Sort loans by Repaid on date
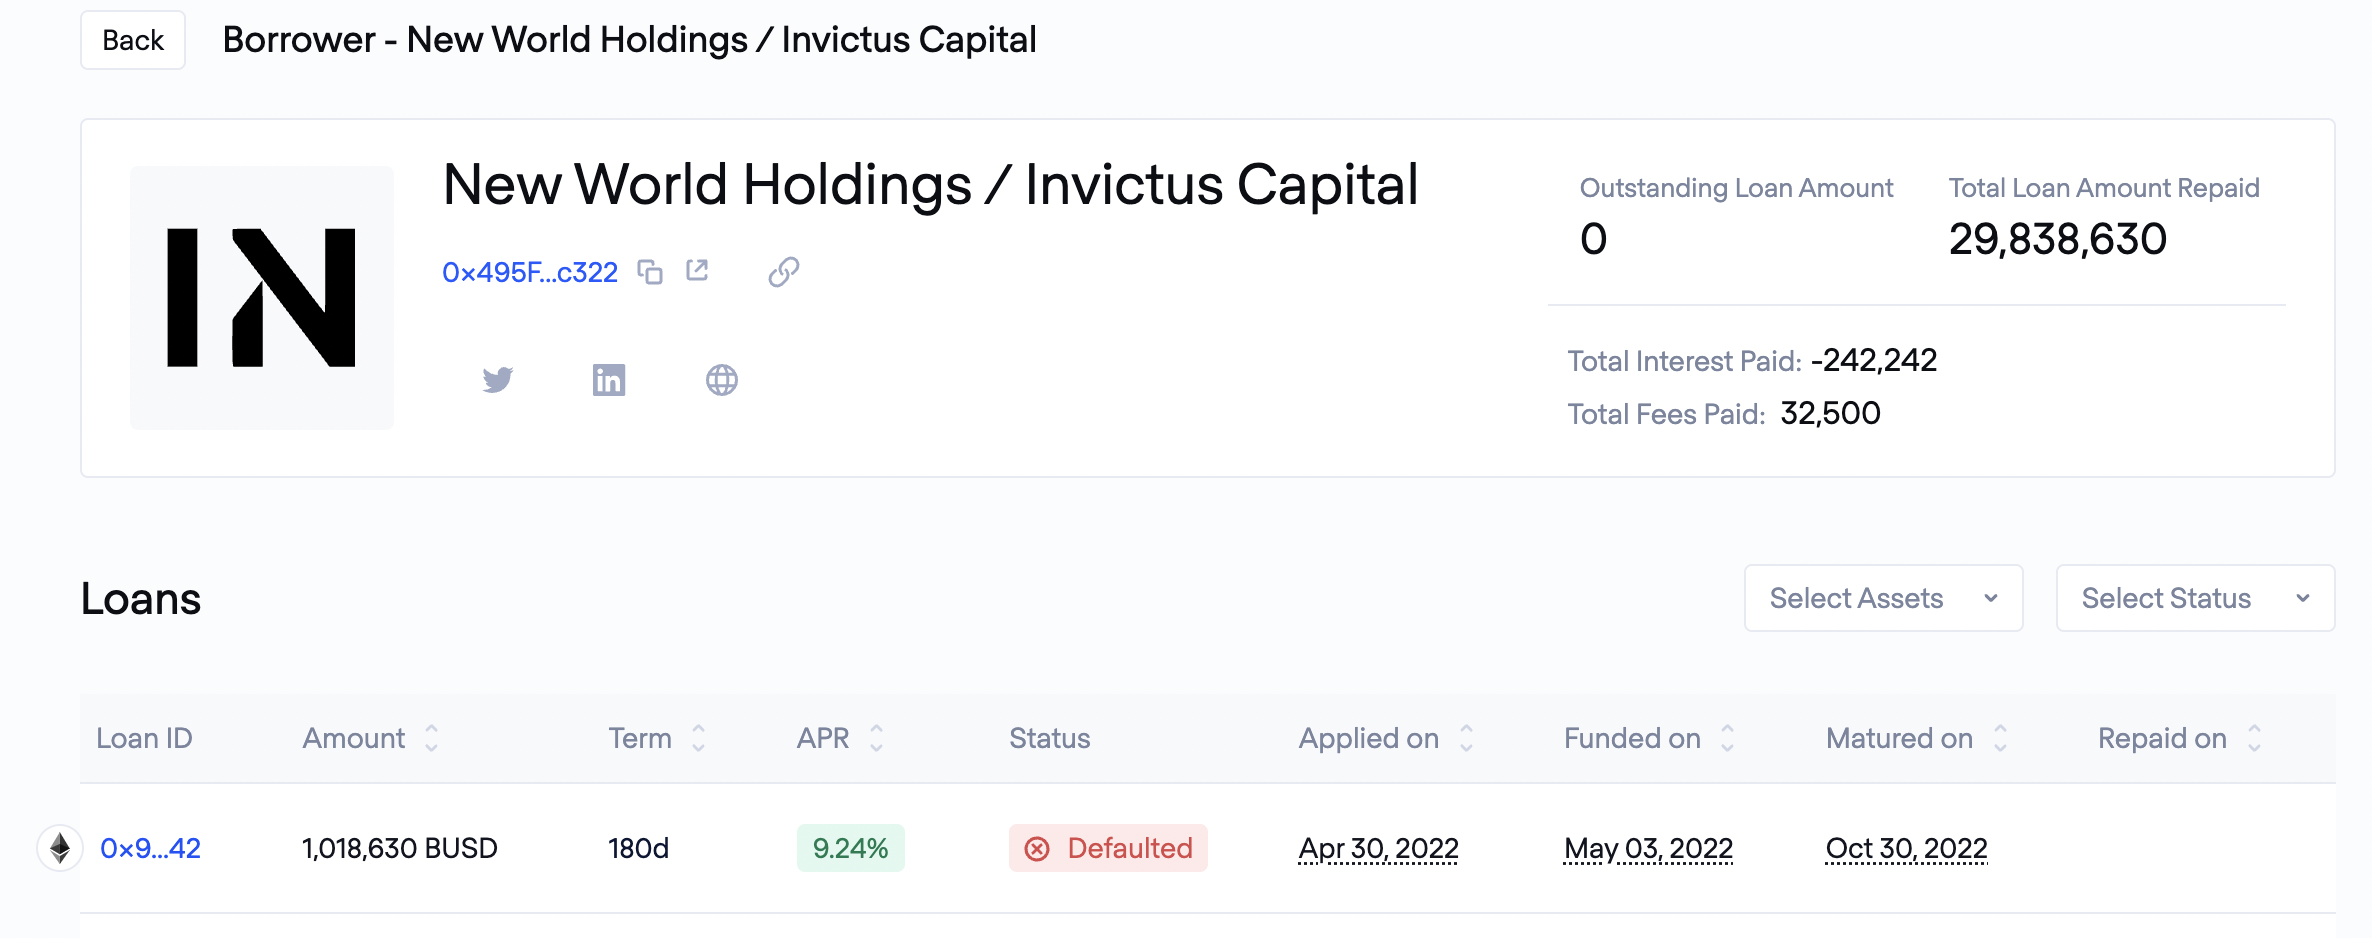The image size is (2372, 938). pyautogui.click(x=2254, y=738)
